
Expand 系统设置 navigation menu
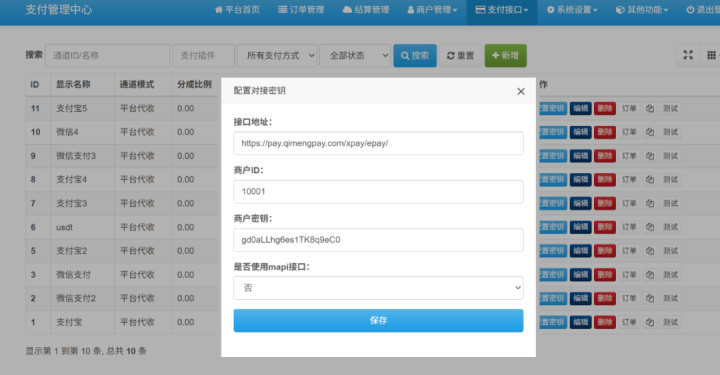572,10
